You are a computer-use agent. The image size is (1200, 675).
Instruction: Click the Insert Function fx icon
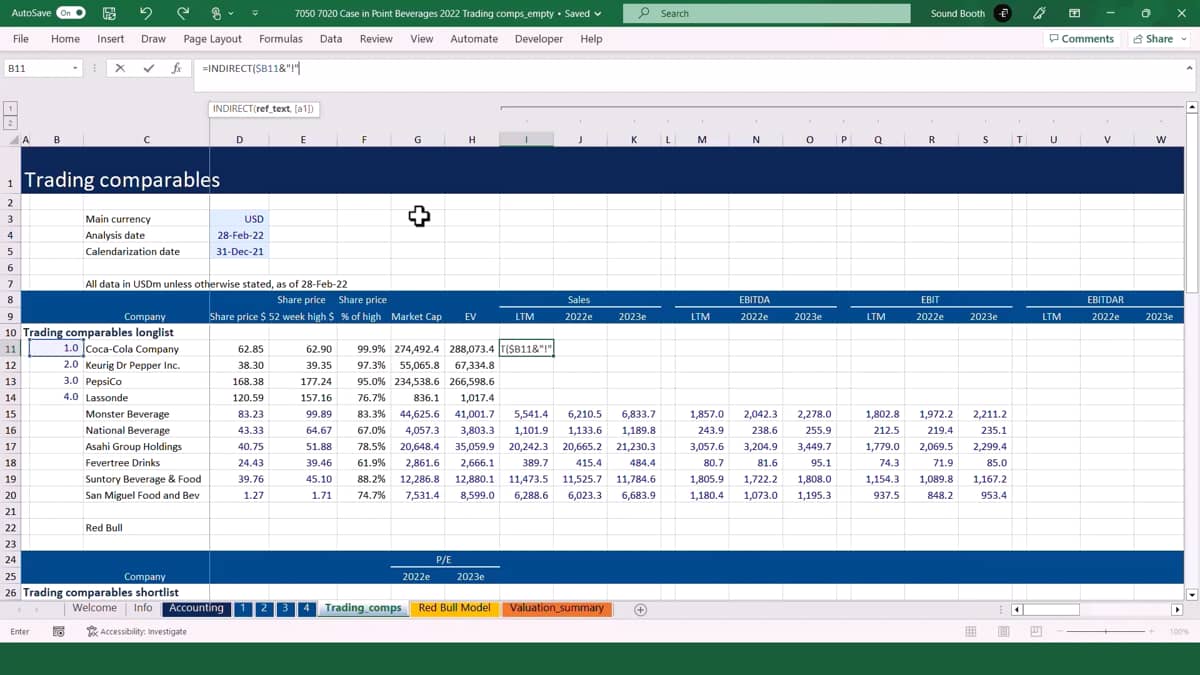176,68
